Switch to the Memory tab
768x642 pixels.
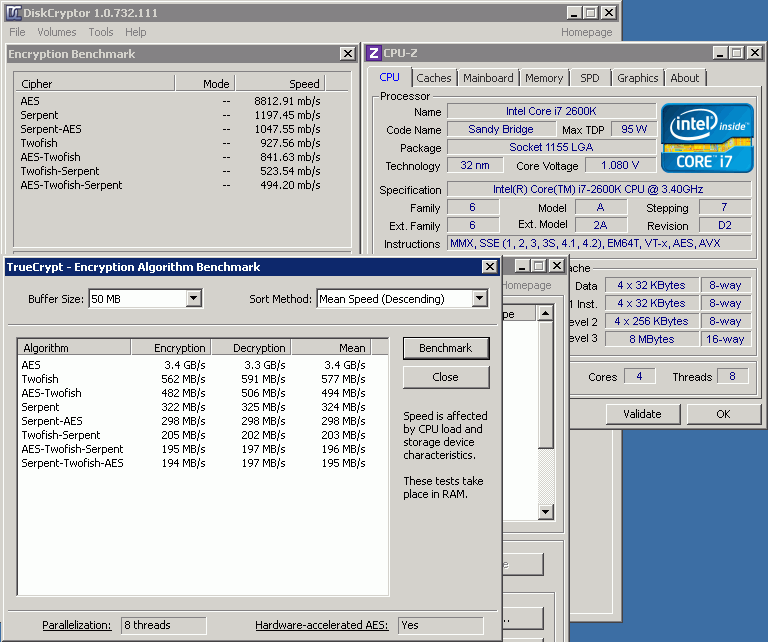(544, 78)
